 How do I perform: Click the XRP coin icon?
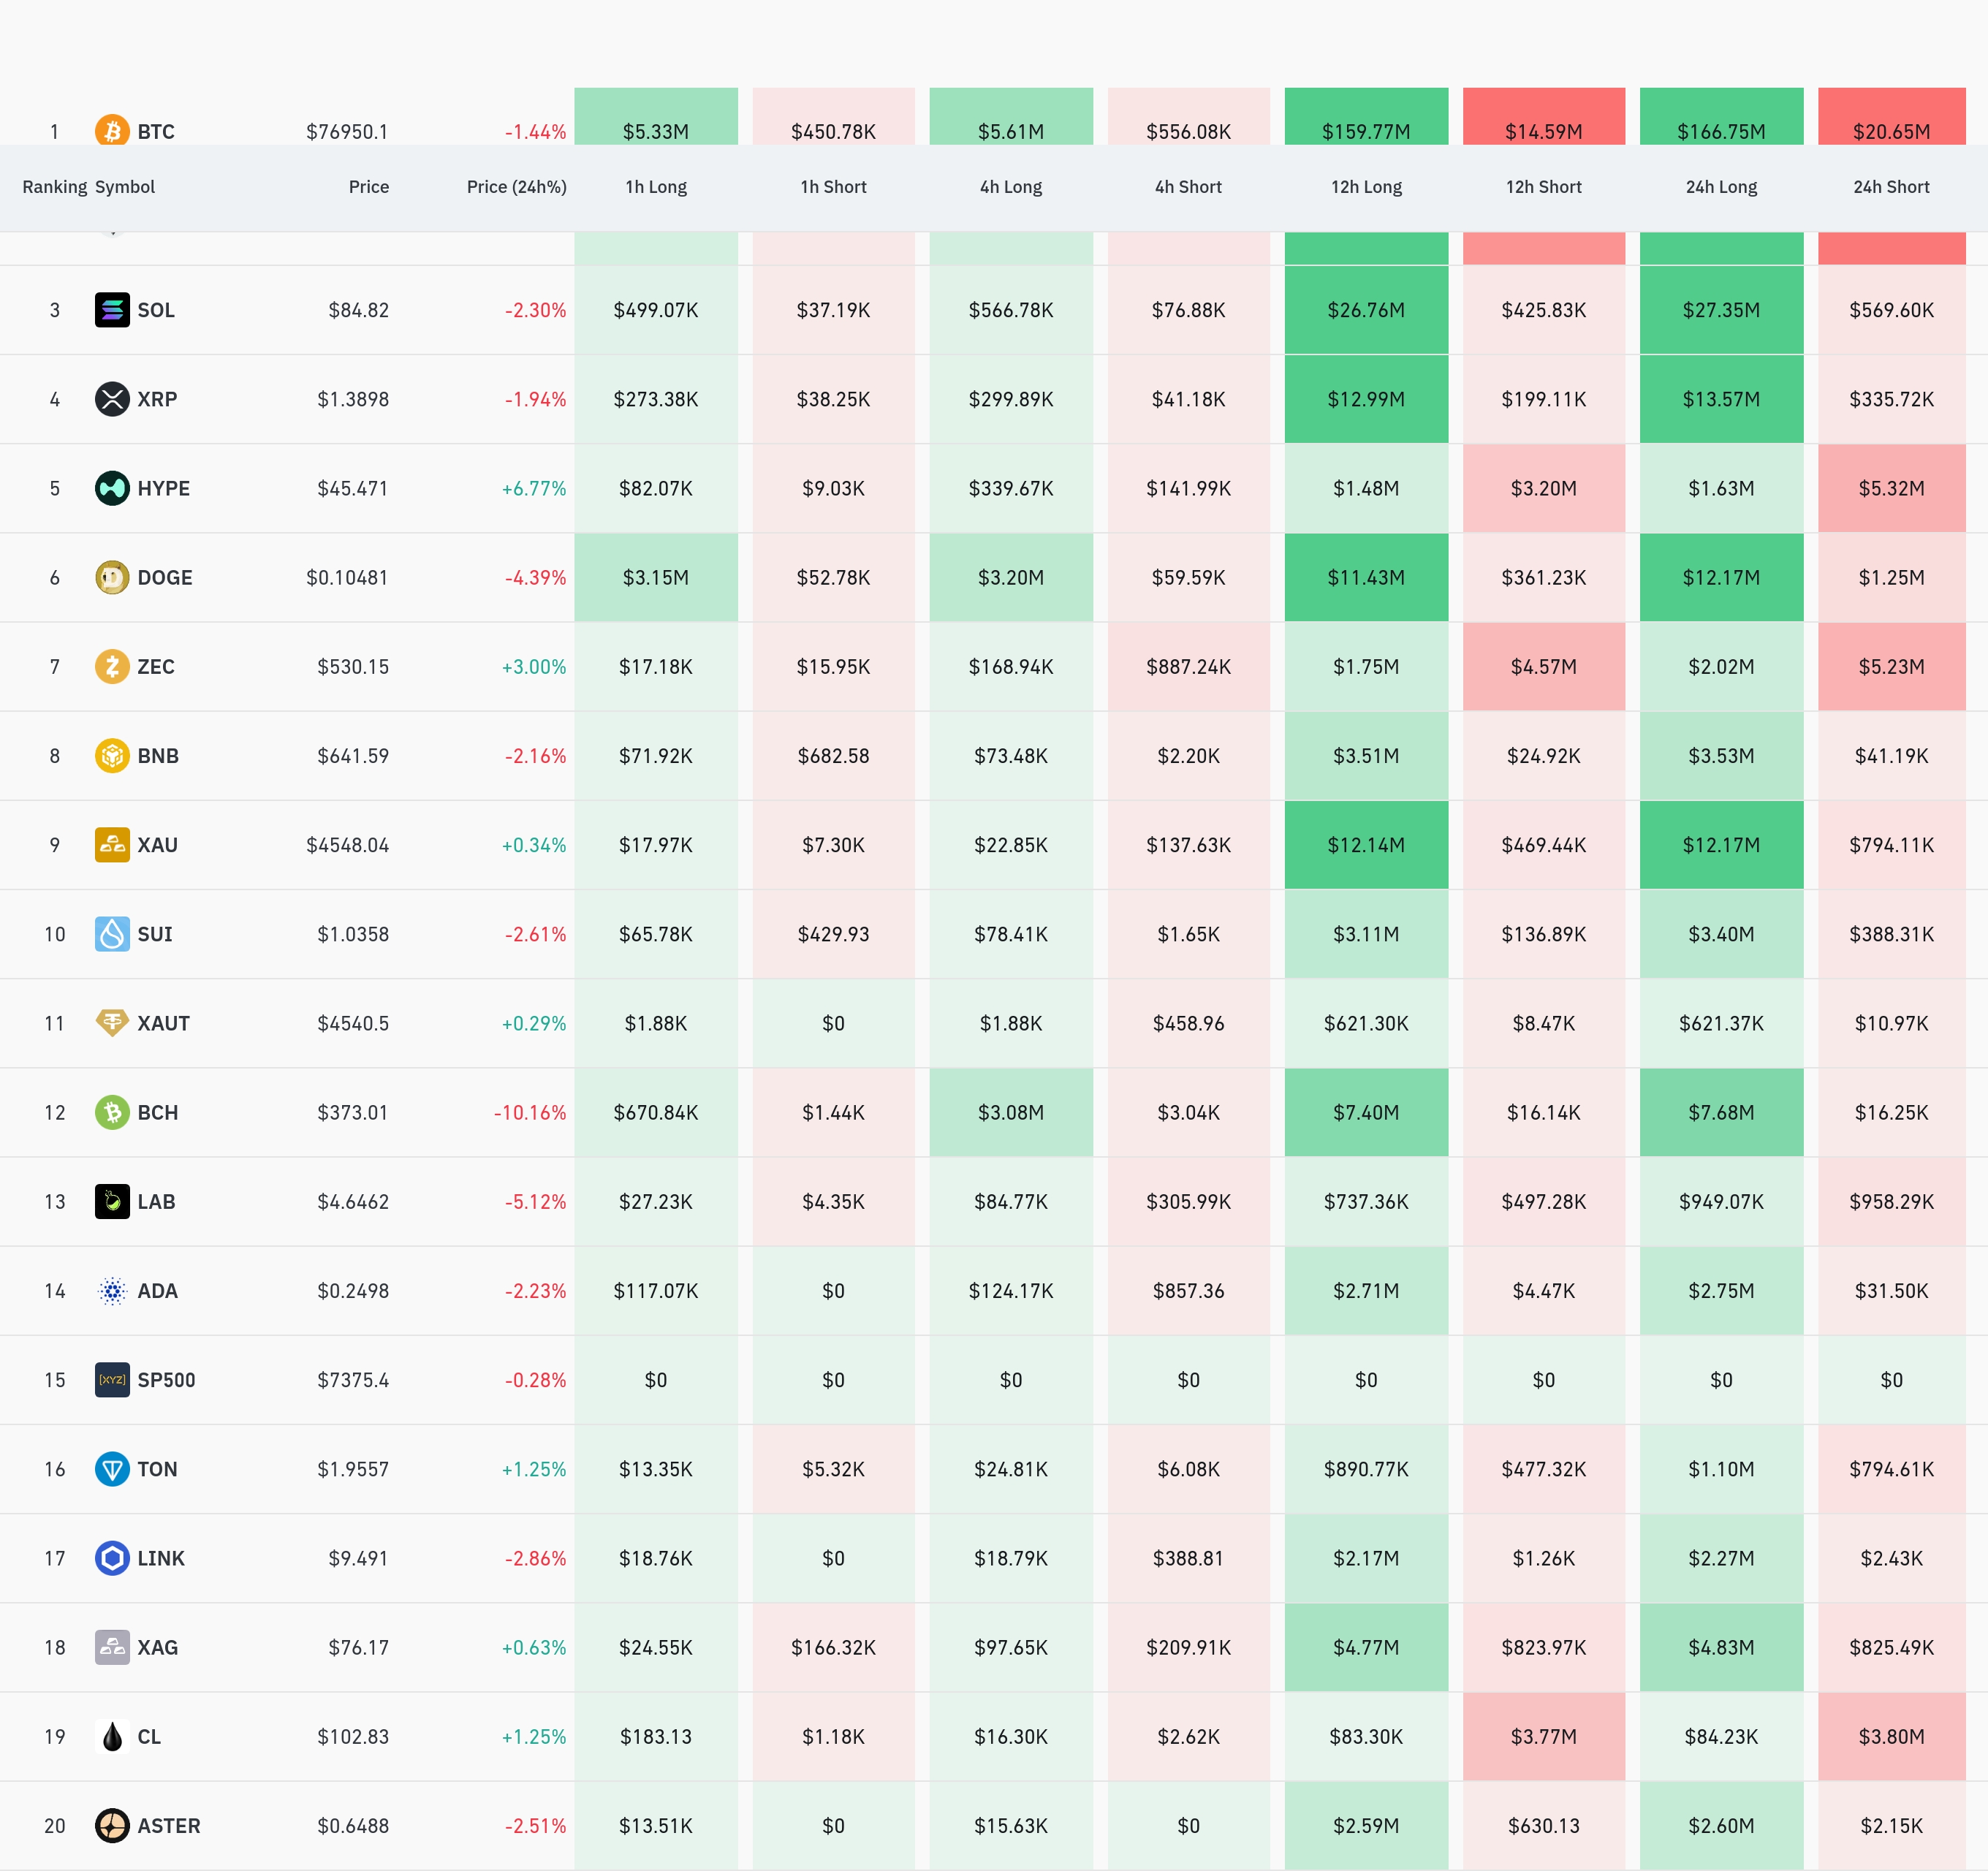(x=112, y=399)
